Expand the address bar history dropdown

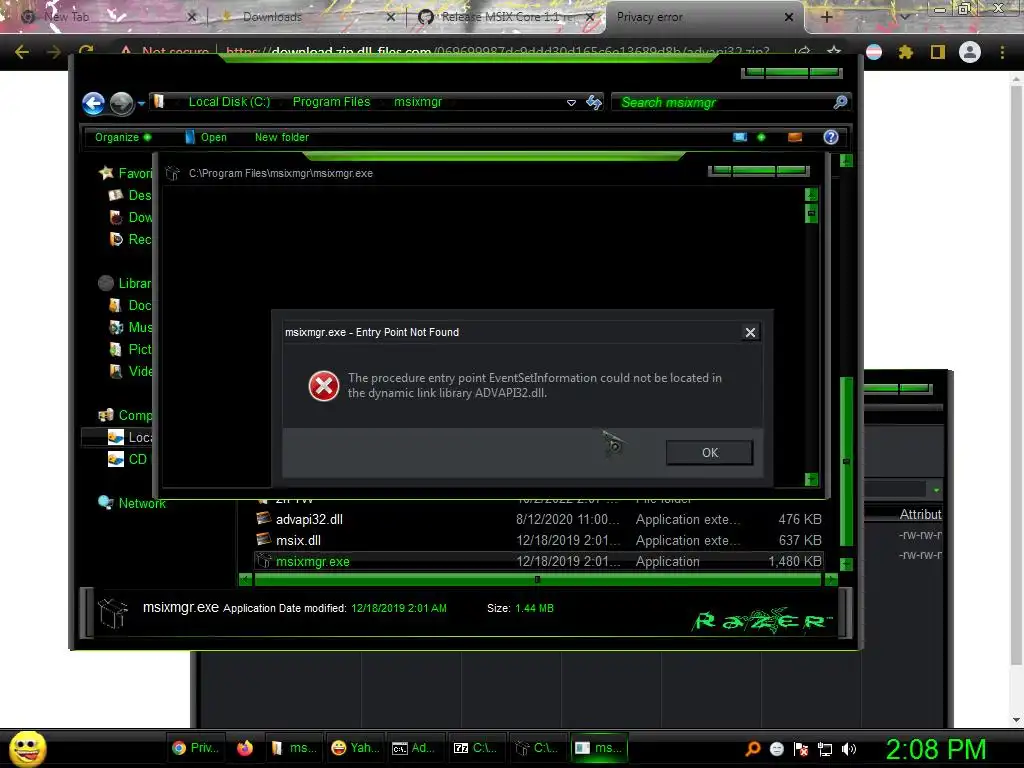pyautogui.click(x=571, y=103)
